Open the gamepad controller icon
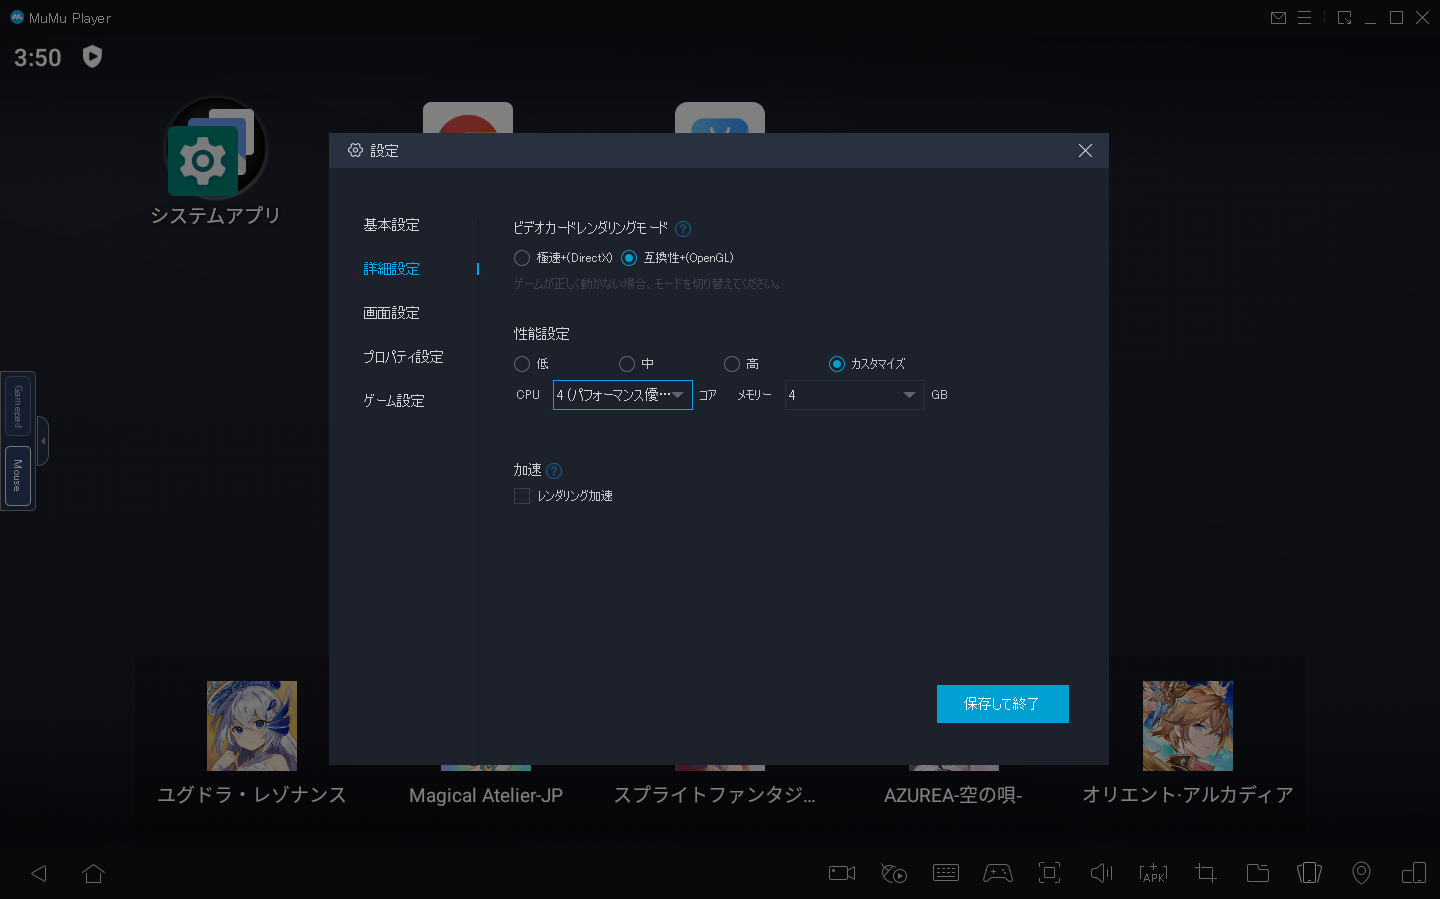Viewport: 1440px width, 899px height. (x=998, y=873)
